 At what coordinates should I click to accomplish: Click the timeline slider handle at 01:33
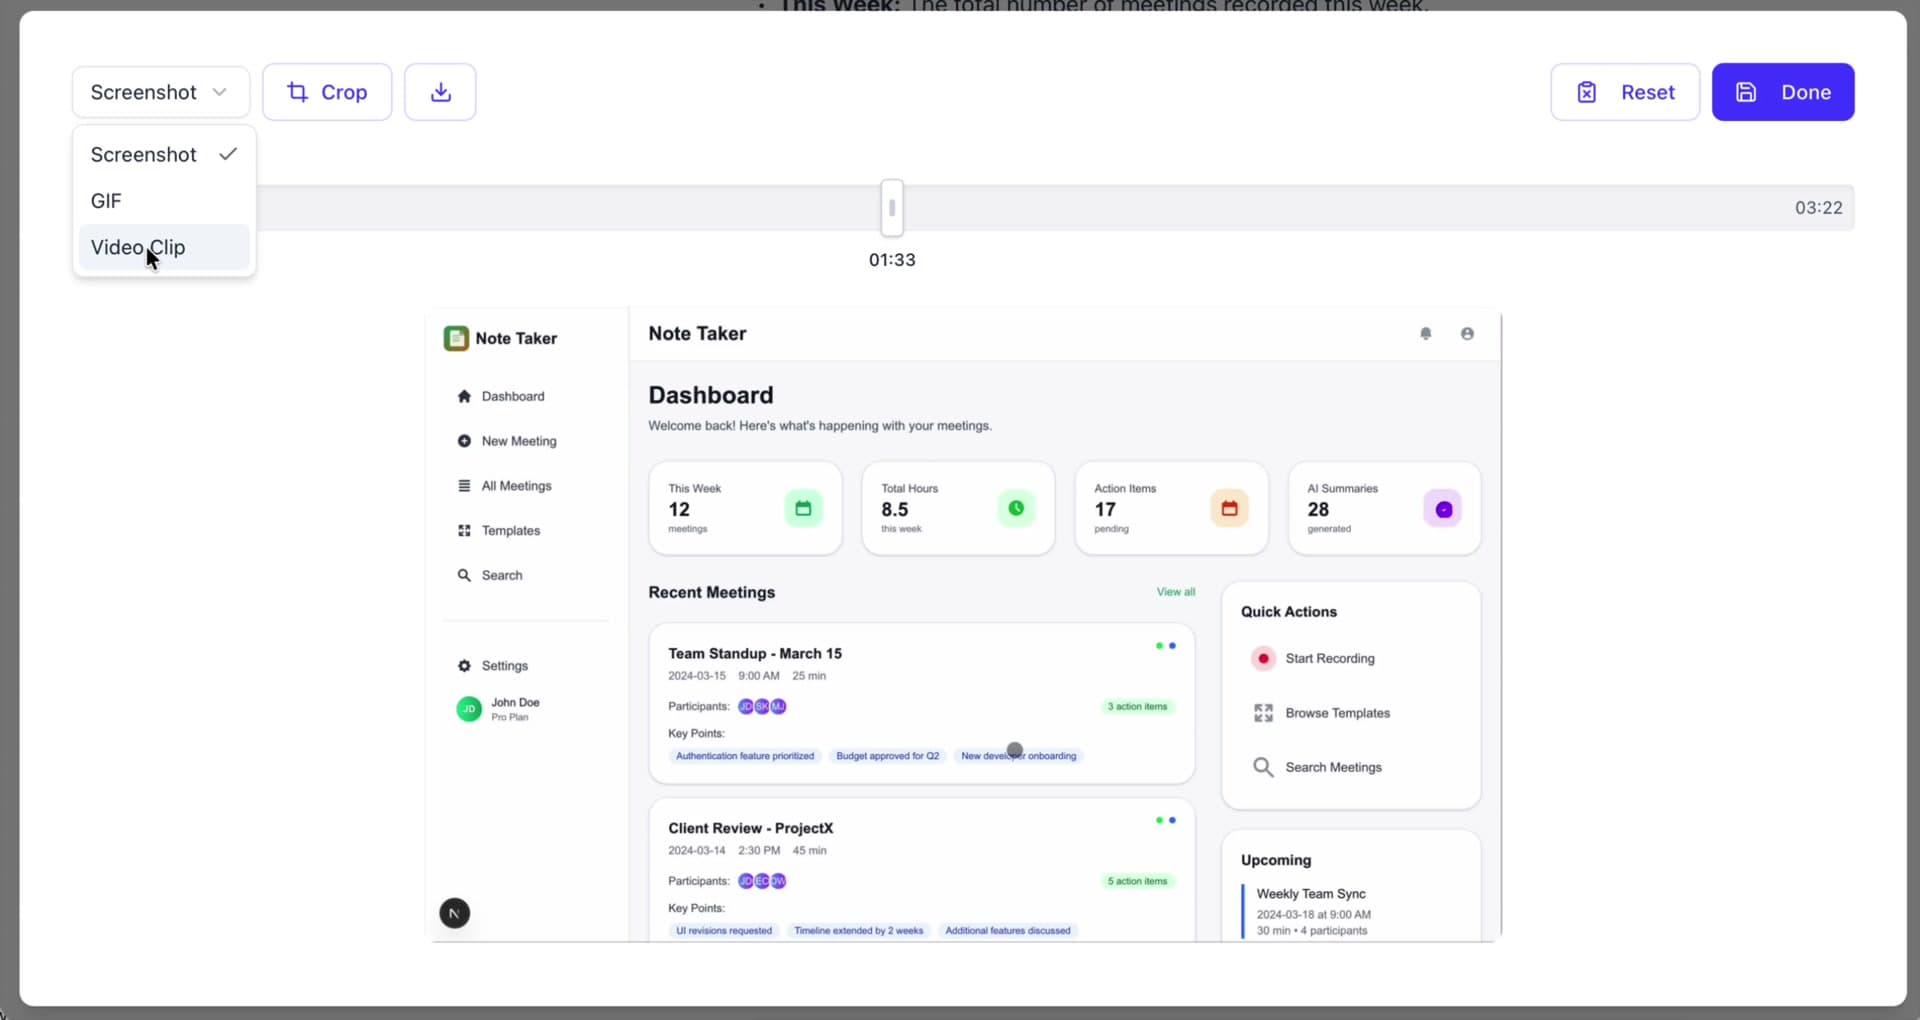[x=892, y=208]
